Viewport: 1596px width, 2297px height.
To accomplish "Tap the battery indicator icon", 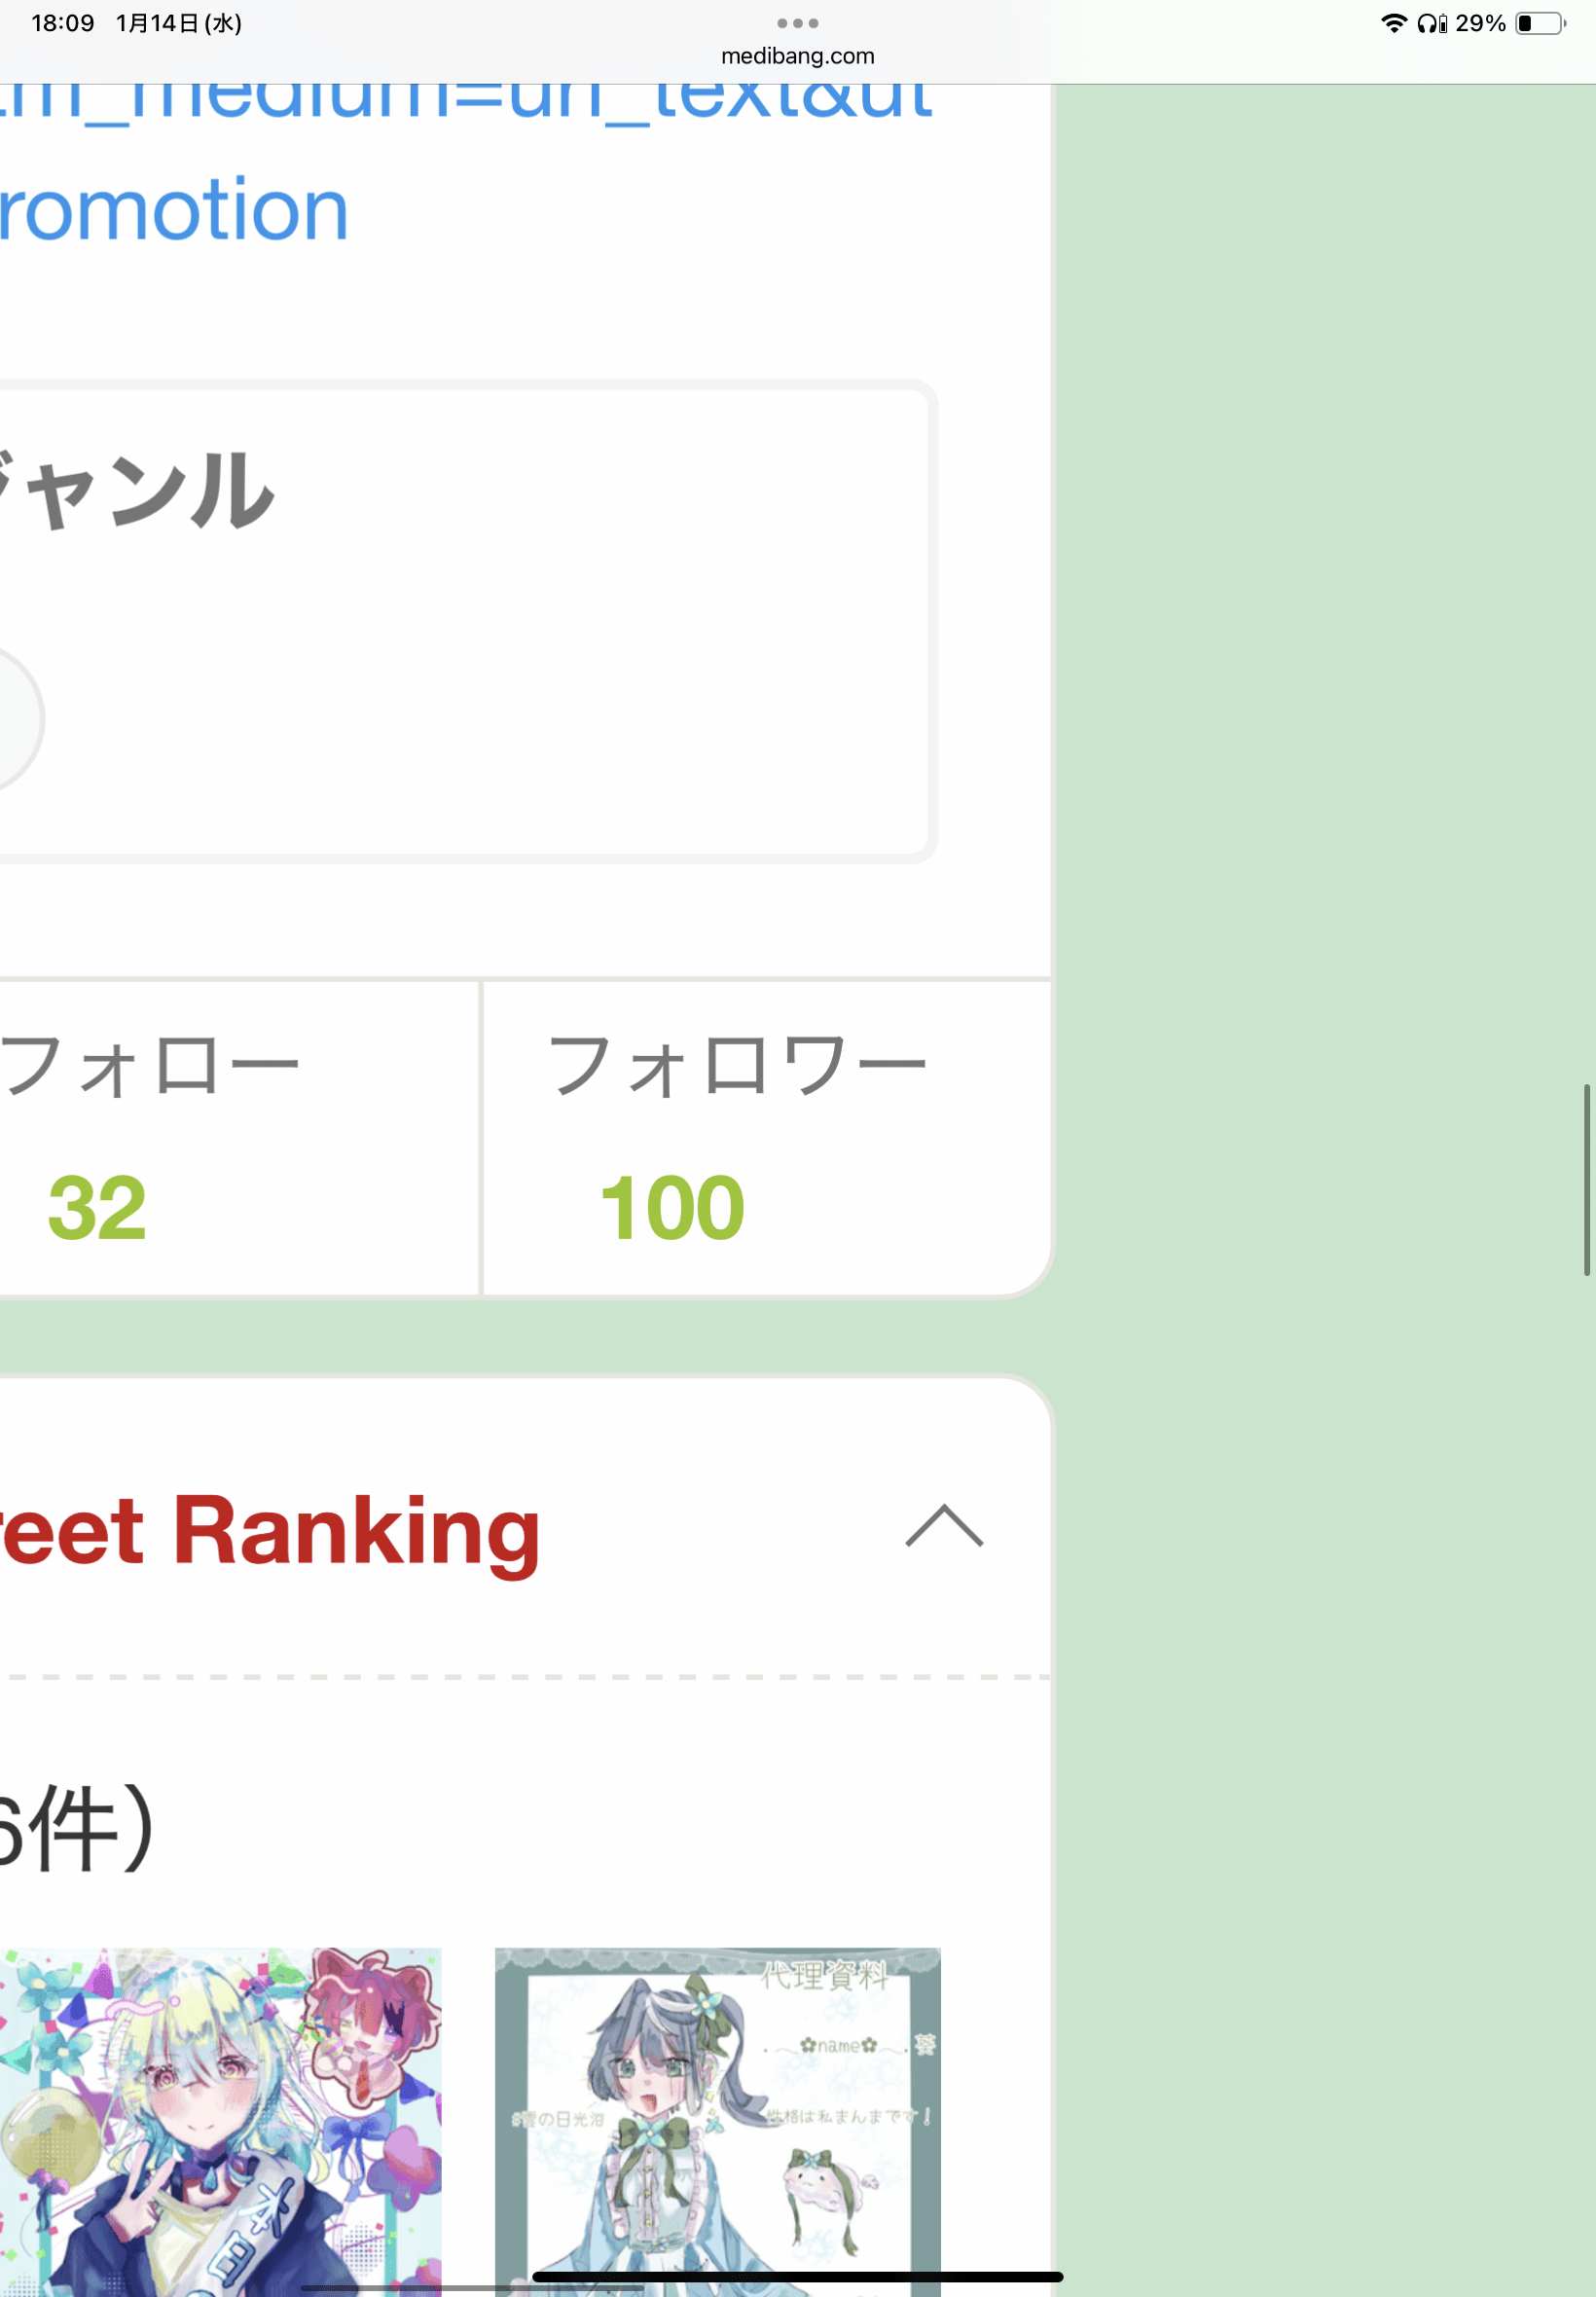I will coord(1540,23).
